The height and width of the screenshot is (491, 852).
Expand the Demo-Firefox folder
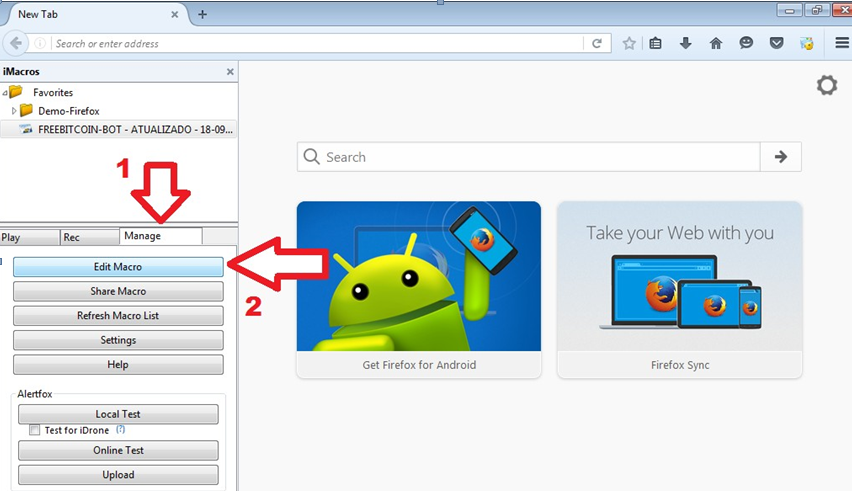tap(14, 111)
